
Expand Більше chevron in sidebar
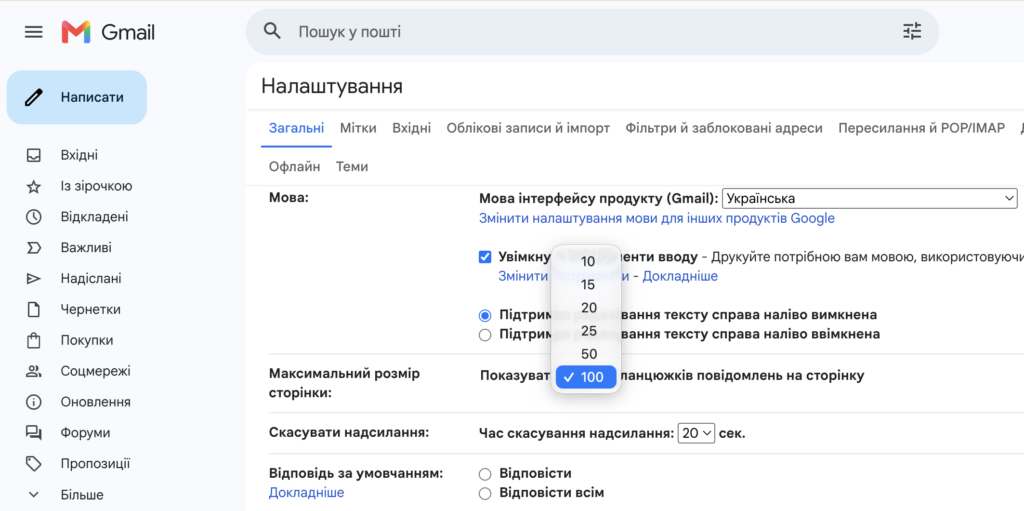[x=33, y=495]
